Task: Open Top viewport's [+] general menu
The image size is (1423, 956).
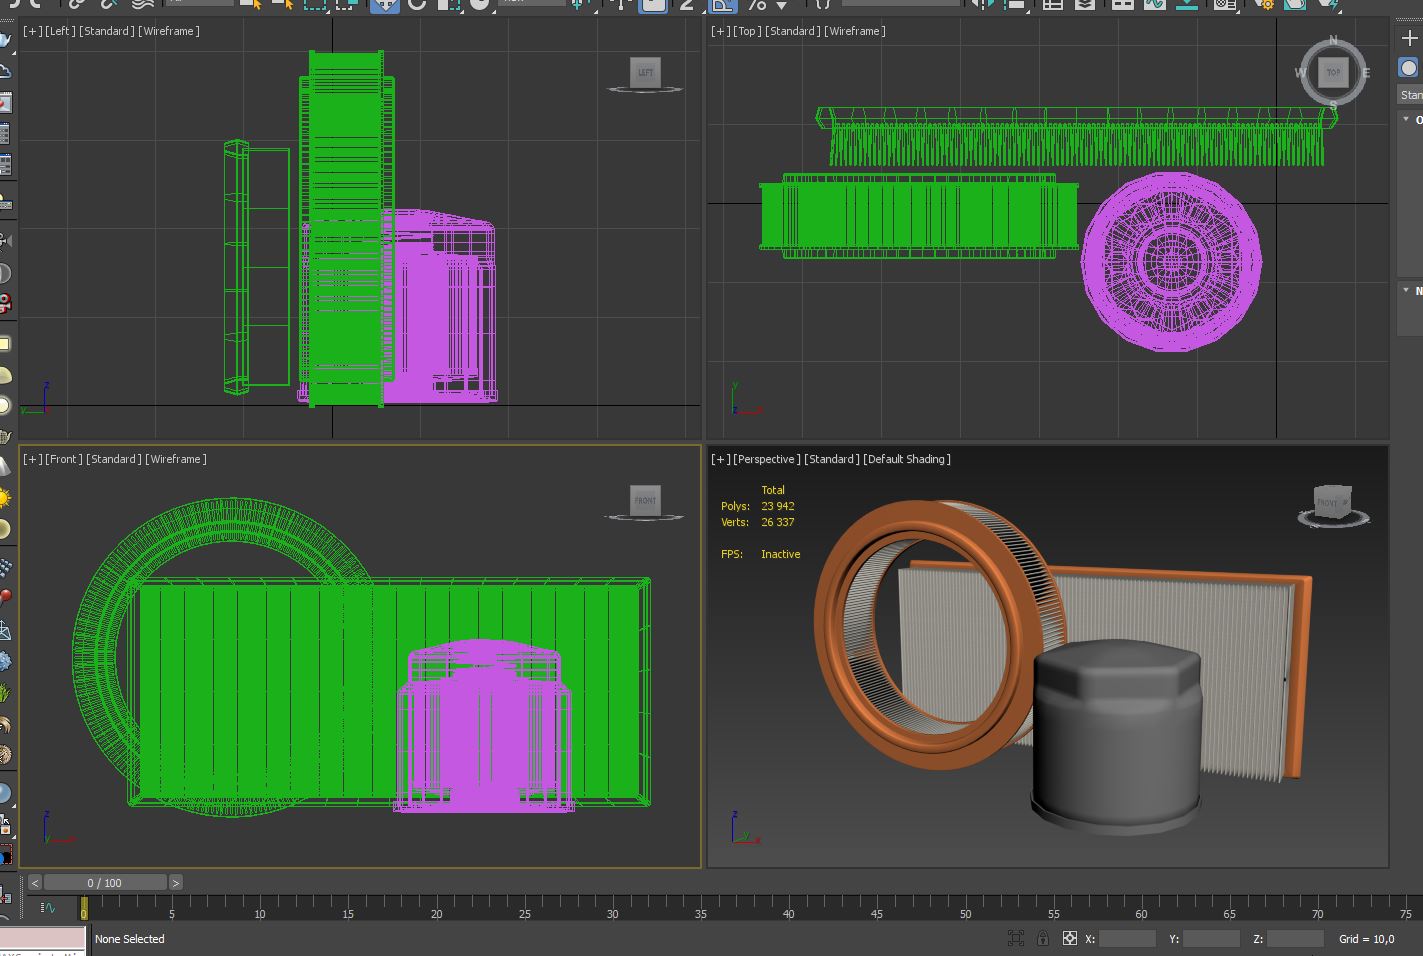Action: click(x=719, y=31)
